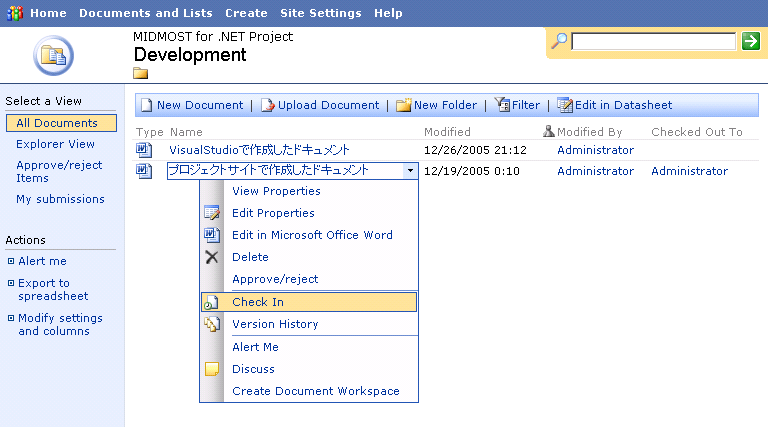Open the Filter toolbar option
The height and width of the screenshot is (427, 768).
[517, 105]
